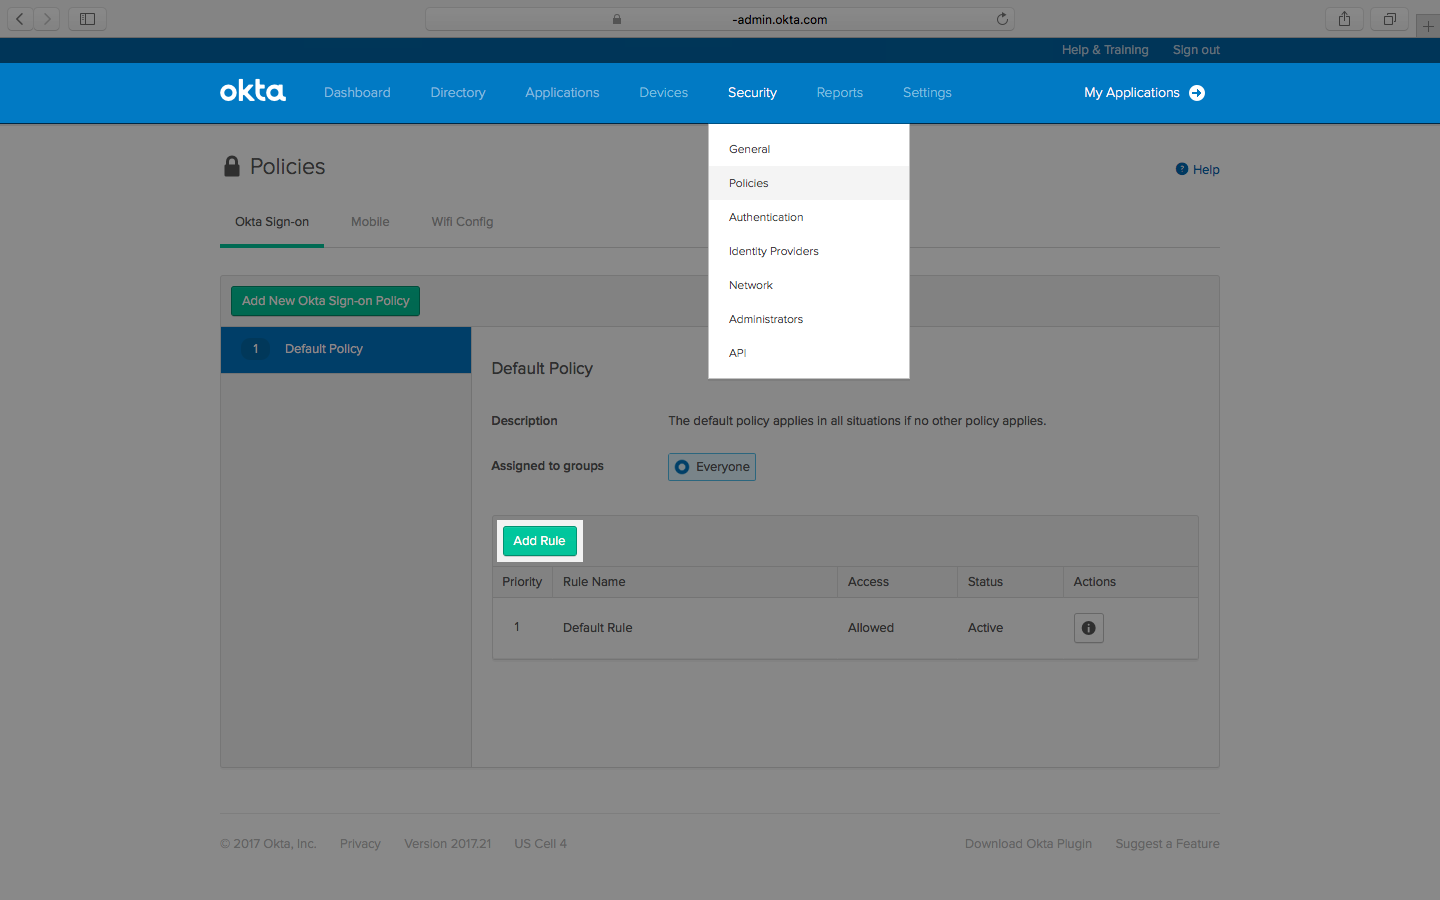Select the Everyone group option
The width and height of the screenshot is (1440, 900).
pos(712,467)
